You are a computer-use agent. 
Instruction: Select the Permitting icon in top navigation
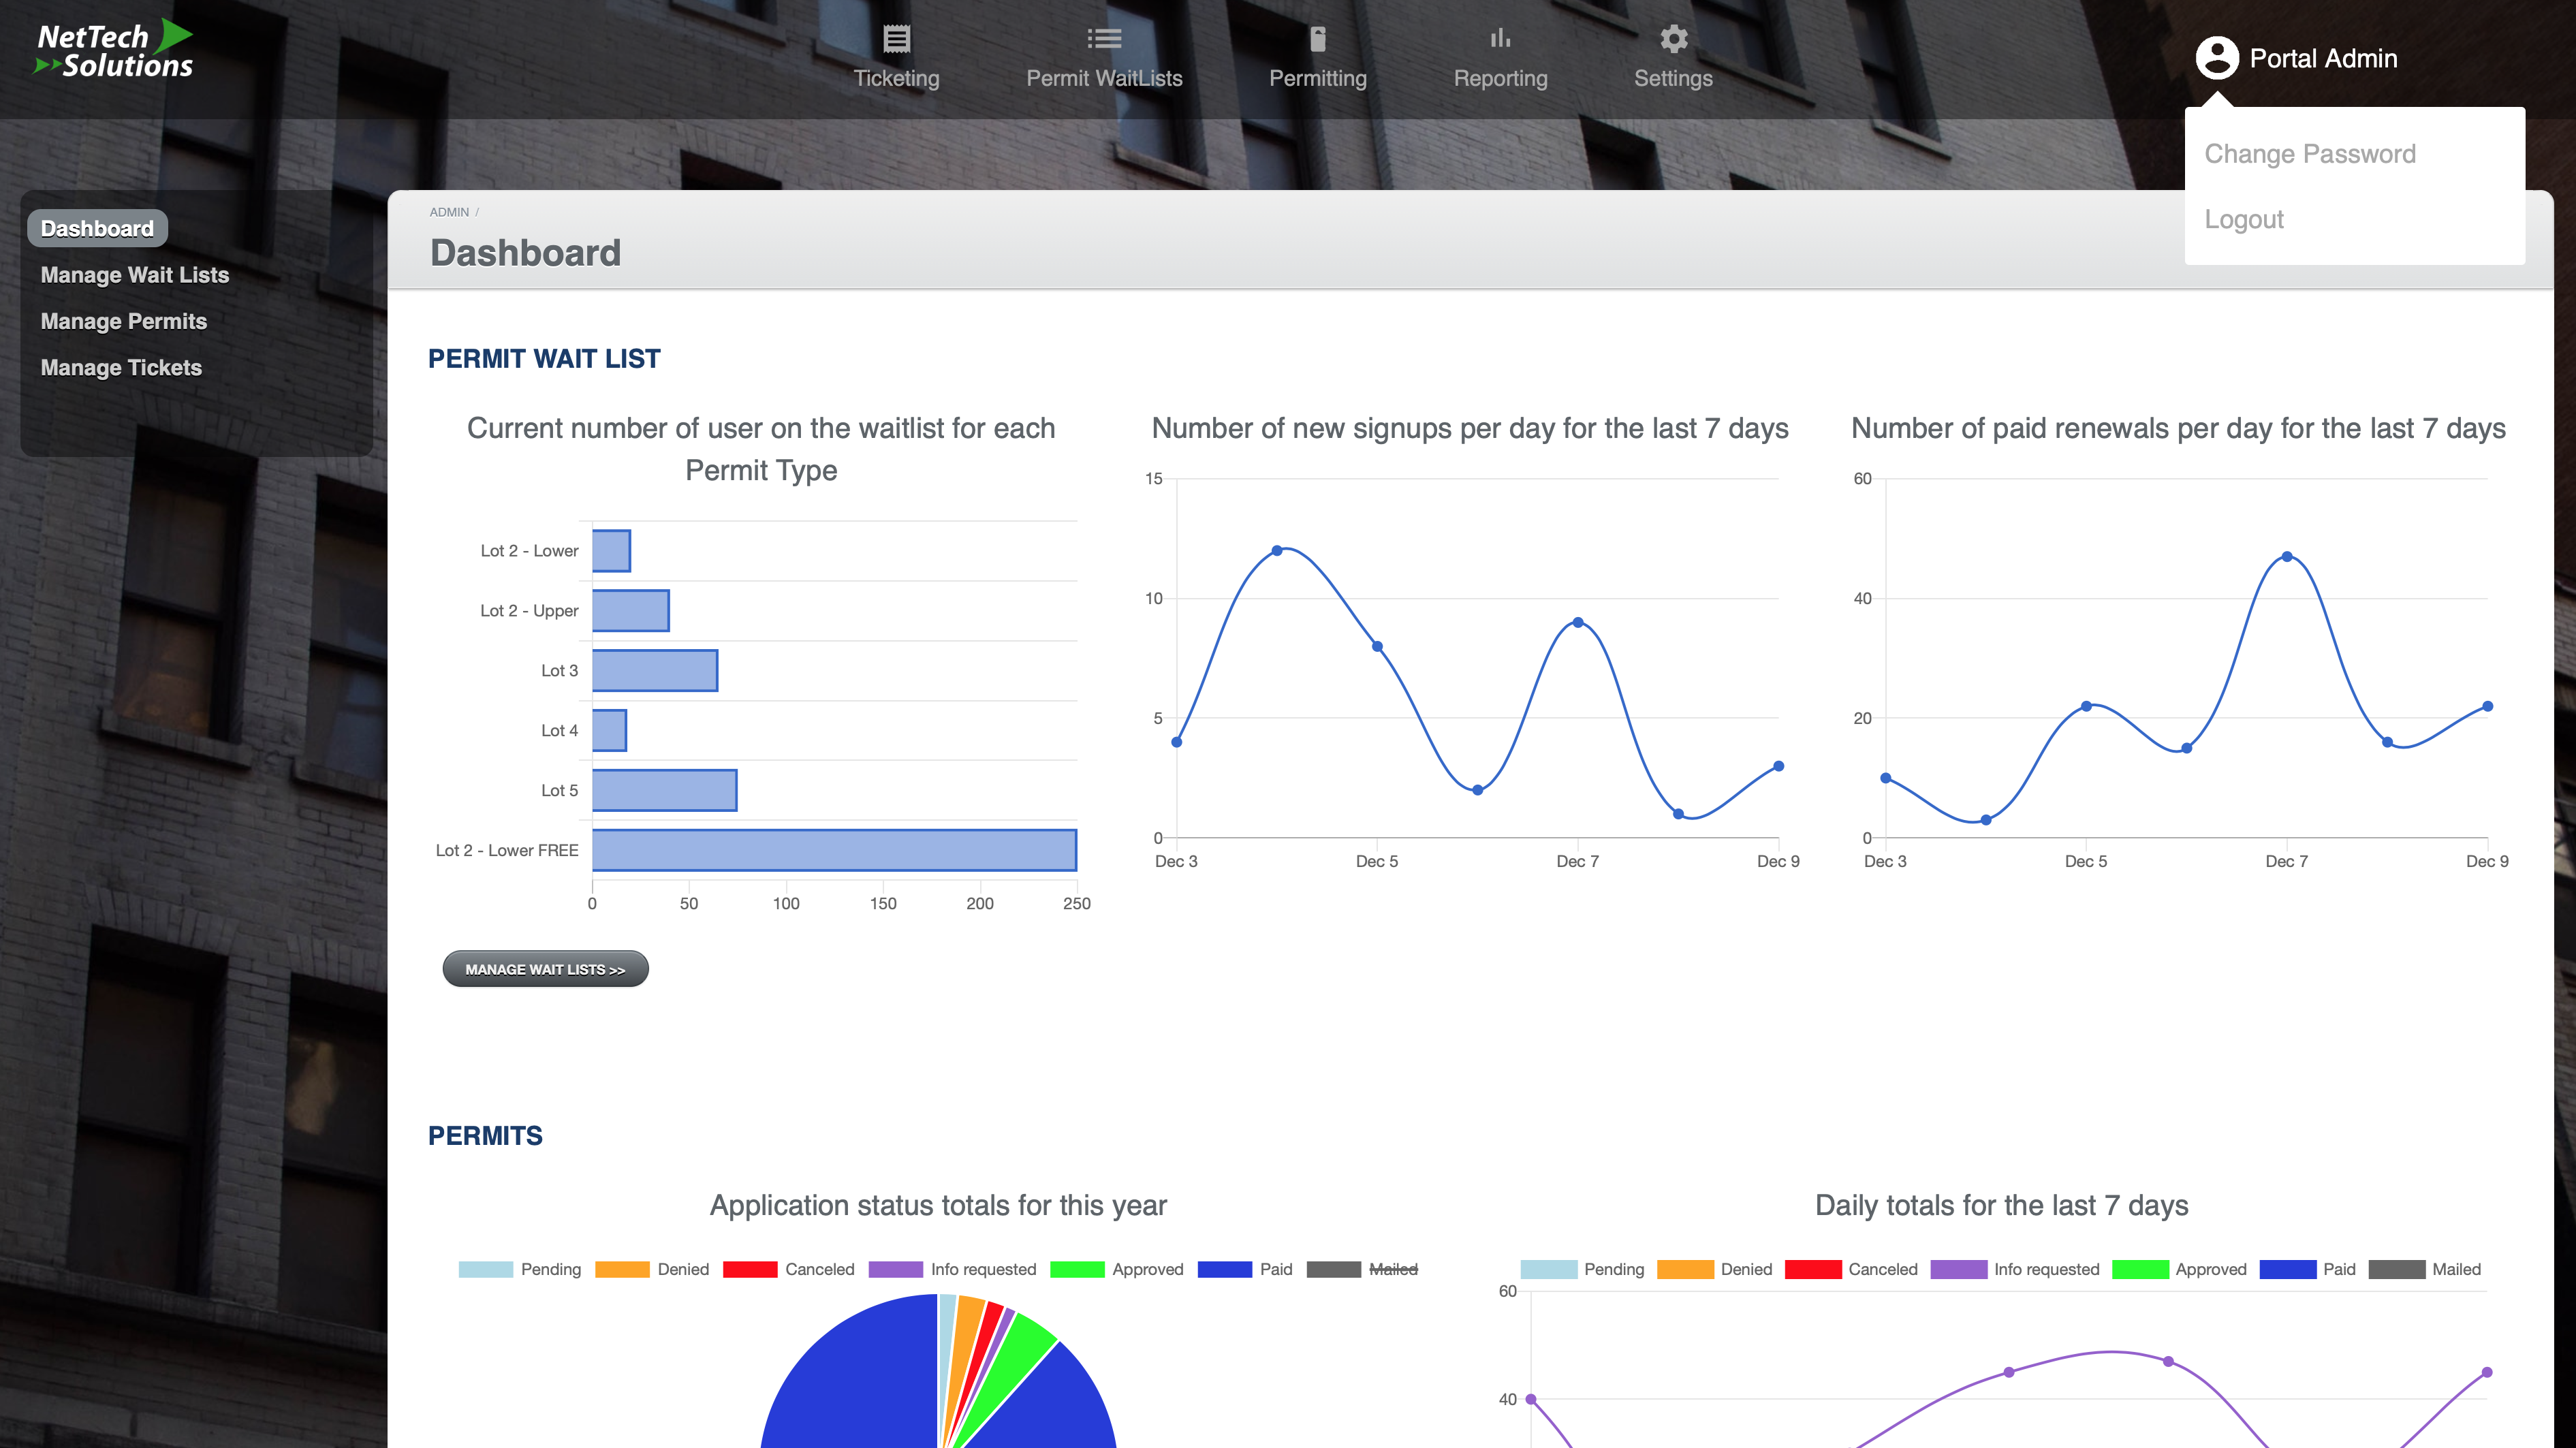point(1317,39)
